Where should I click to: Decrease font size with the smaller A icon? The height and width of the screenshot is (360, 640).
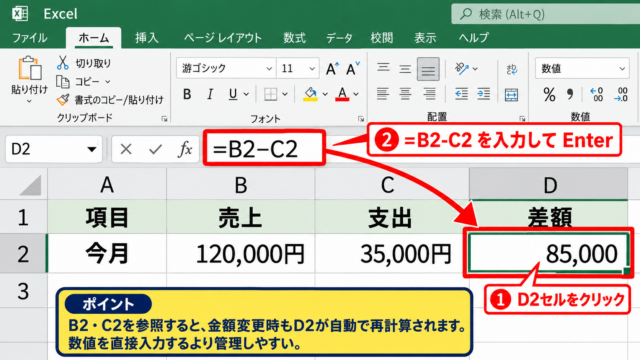[x=352, y=69]
